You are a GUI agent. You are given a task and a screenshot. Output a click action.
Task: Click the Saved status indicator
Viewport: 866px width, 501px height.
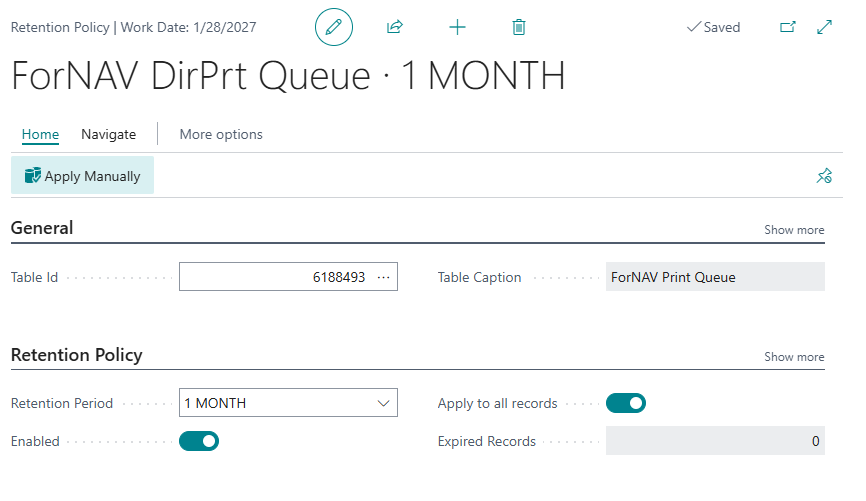click(713, 27)
